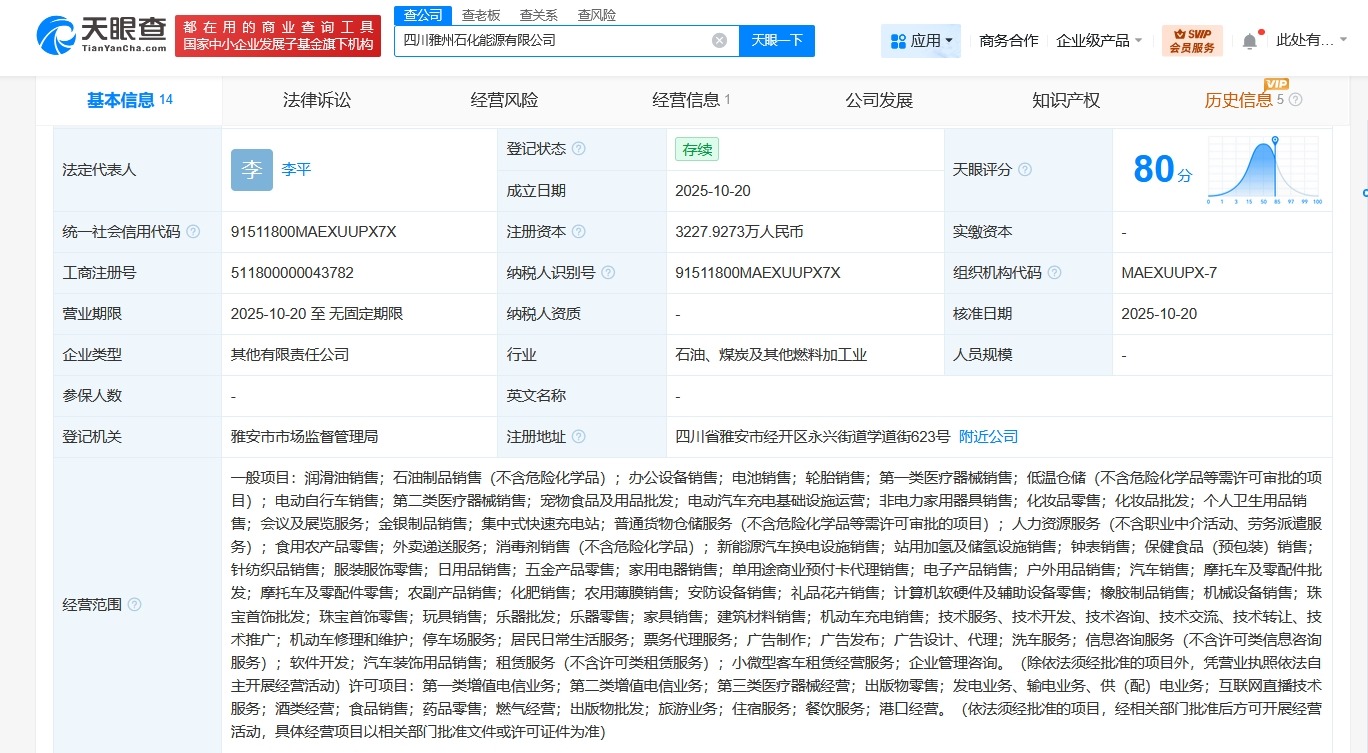Select the 查老板 search tab
1368x753 pixels.
[x=479, y=15]
